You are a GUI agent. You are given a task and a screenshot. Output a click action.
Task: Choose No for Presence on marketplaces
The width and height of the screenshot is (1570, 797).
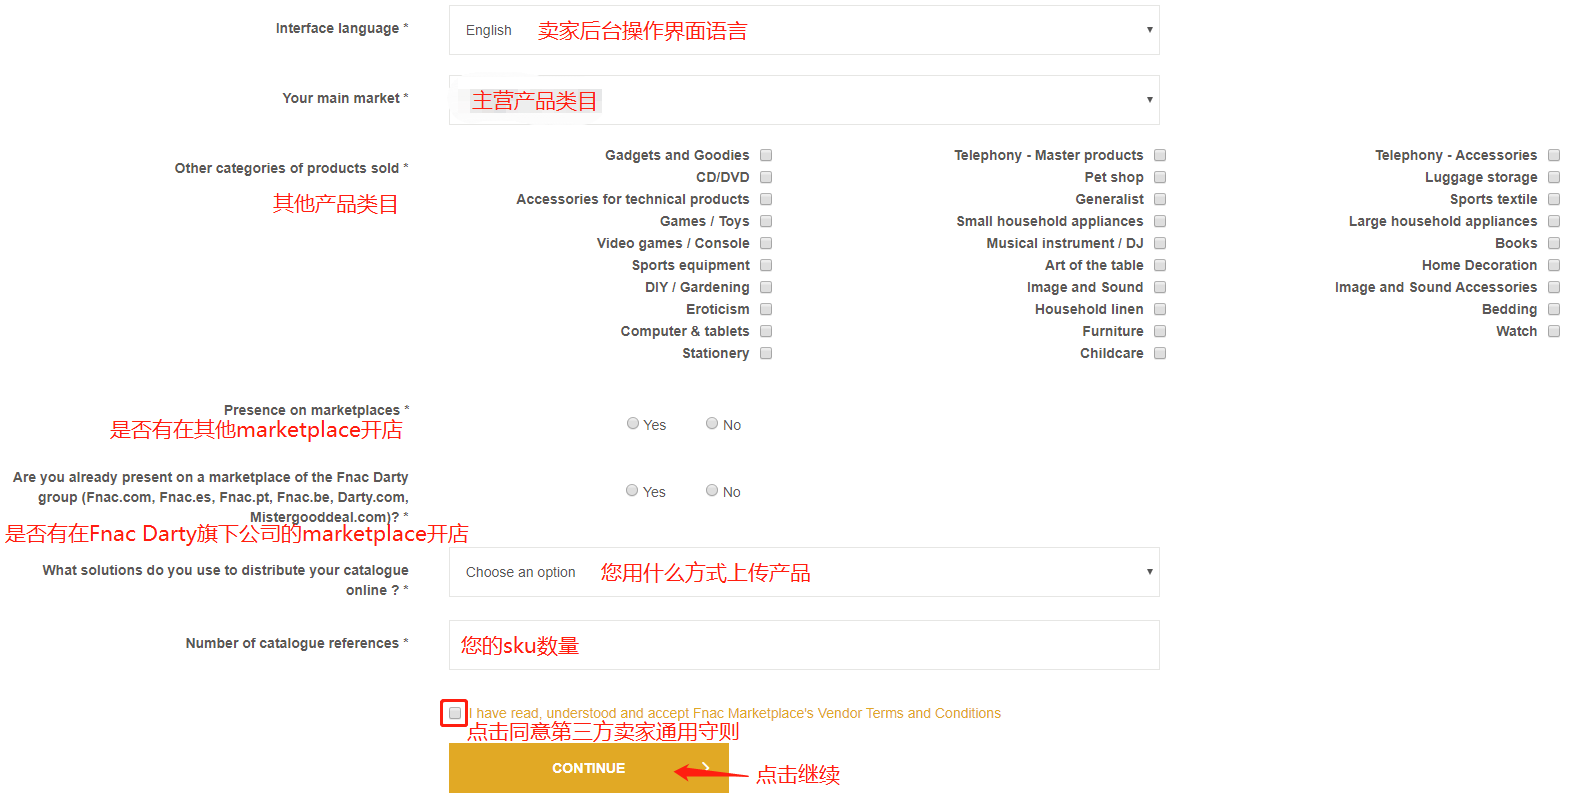tap(712, 424)
